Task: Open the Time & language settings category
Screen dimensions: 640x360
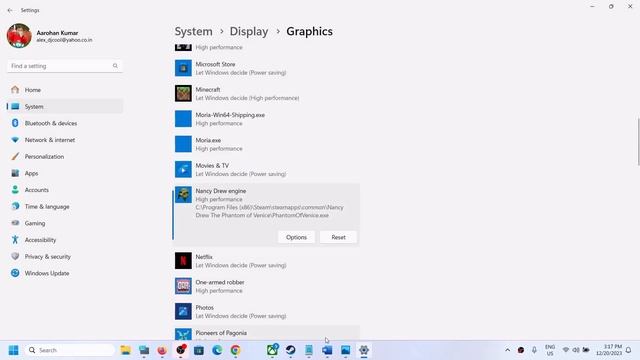Action: pyautogui.click(x=65, y=207)
